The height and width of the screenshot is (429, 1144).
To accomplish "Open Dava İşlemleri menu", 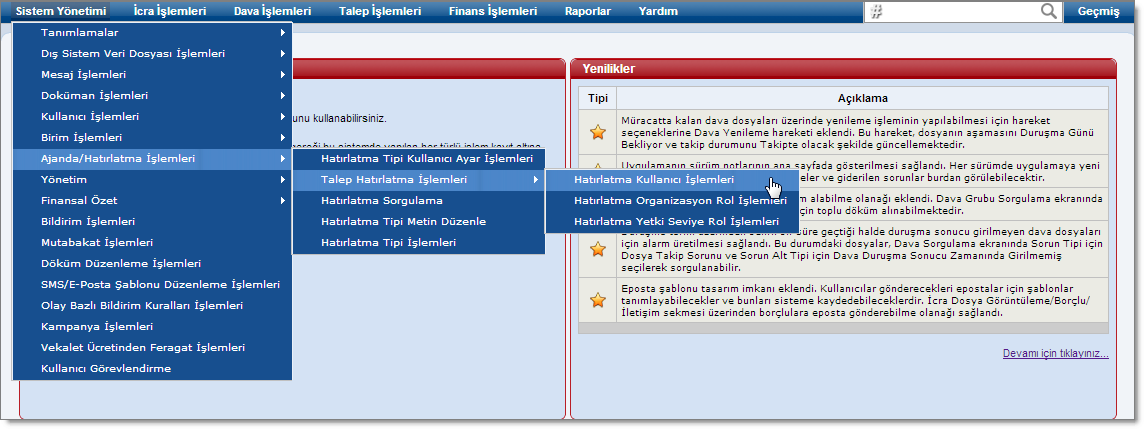I will pyautogui.click(x=272, y=11).
